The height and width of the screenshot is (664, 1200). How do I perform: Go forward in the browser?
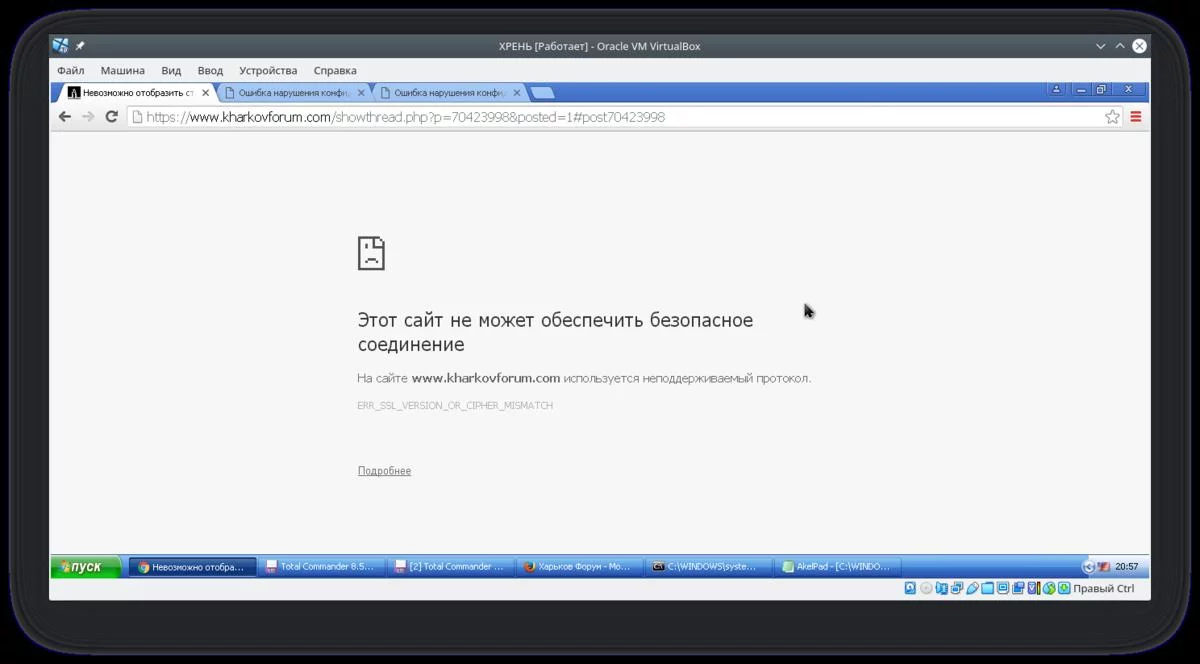[x=88, y=117]
